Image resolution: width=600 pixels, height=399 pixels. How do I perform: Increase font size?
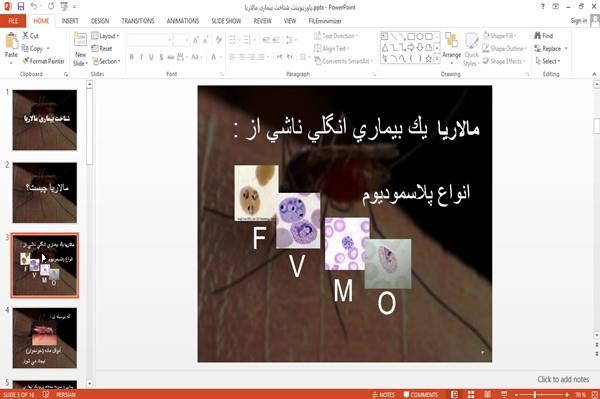pyautogui.click(x=196, y=40)
